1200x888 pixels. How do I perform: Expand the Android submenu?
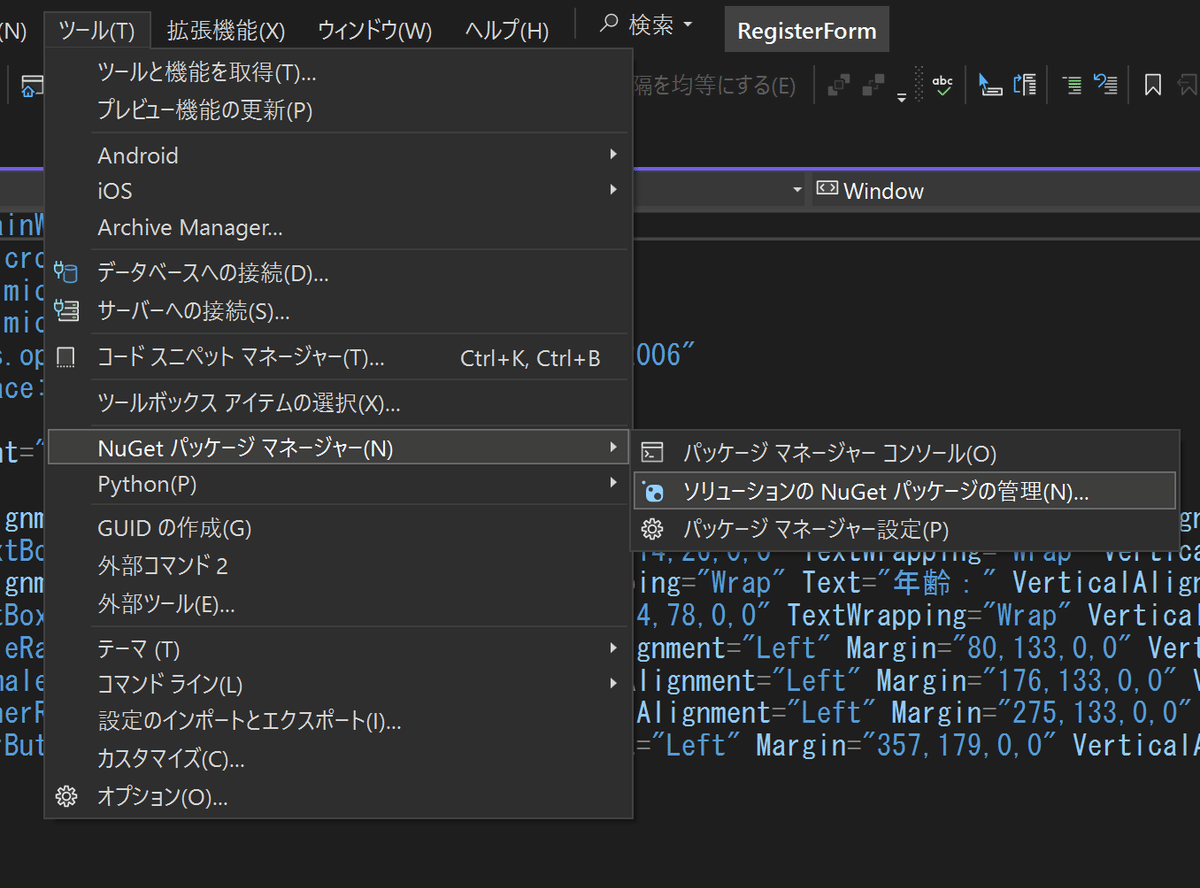click(x=300, y=155)
